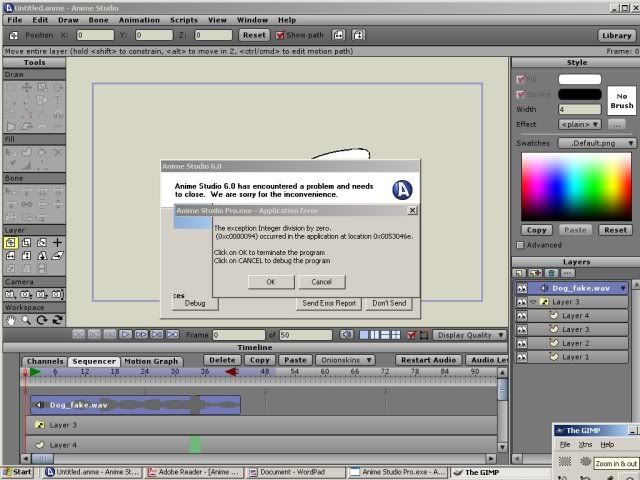Image resolution: width=640 pixels, height=480 pixels.
Task: Select the Shear Layer parallelogram tool
Action: click(x=58, y=256)
